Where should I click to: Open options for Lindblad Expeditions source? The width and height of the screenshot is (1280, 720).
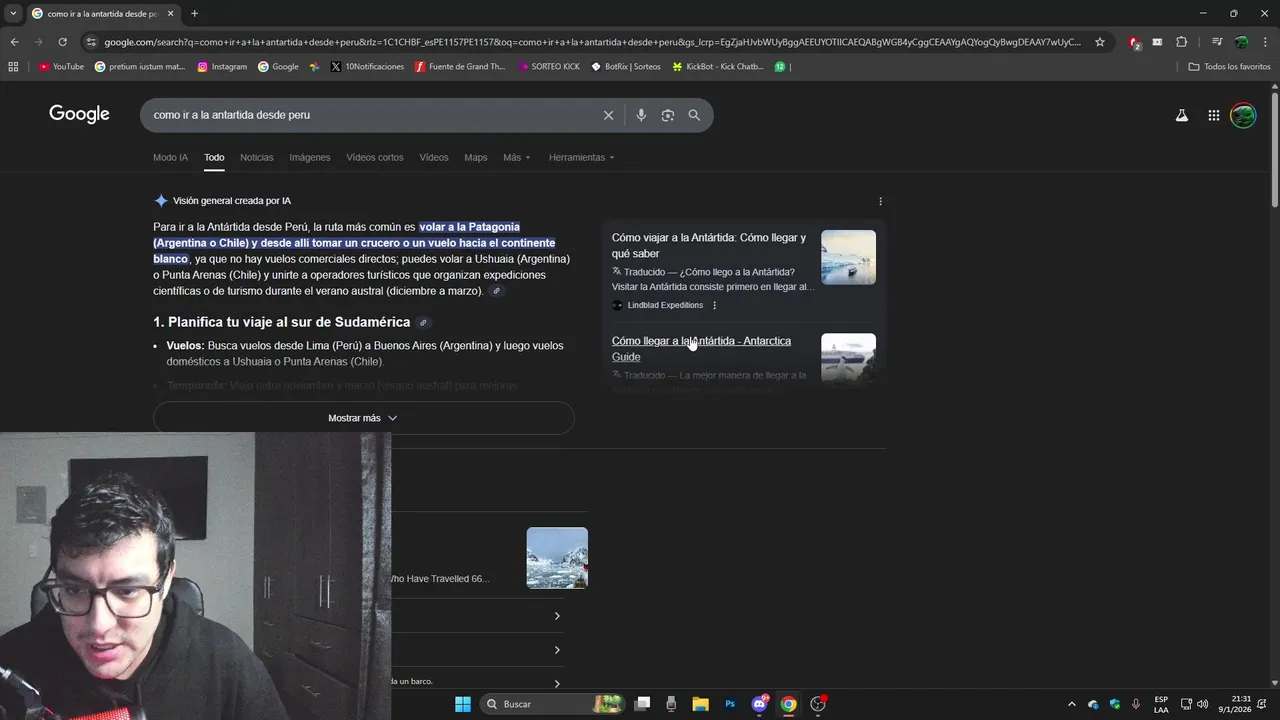coord(714,305)
